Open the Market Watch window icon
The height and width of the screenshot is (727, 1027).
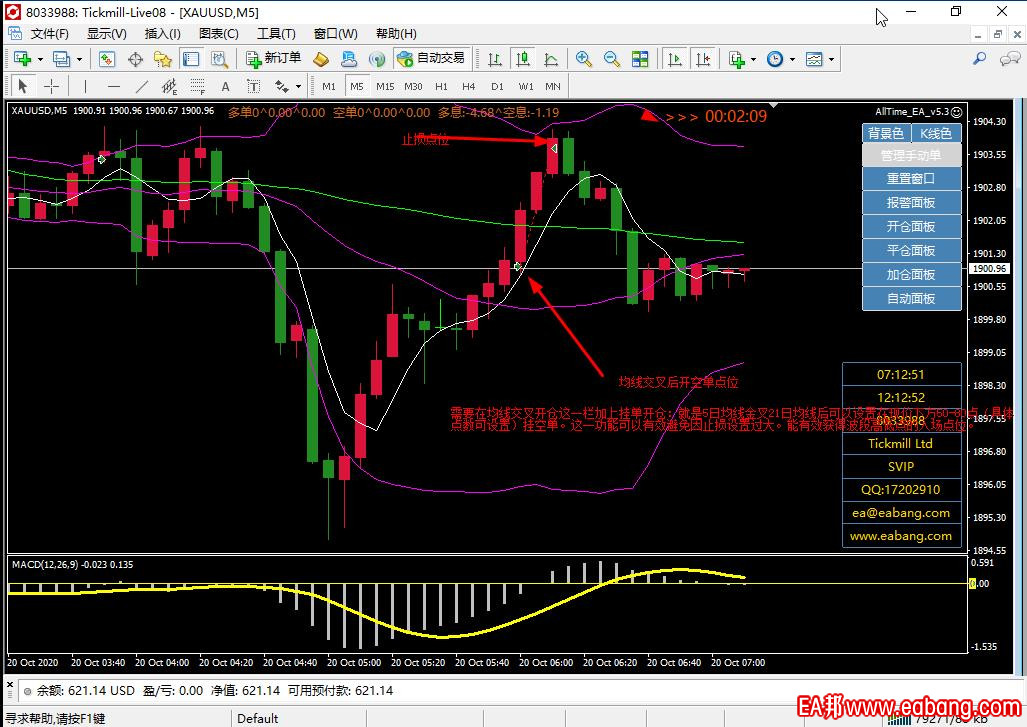107,59
